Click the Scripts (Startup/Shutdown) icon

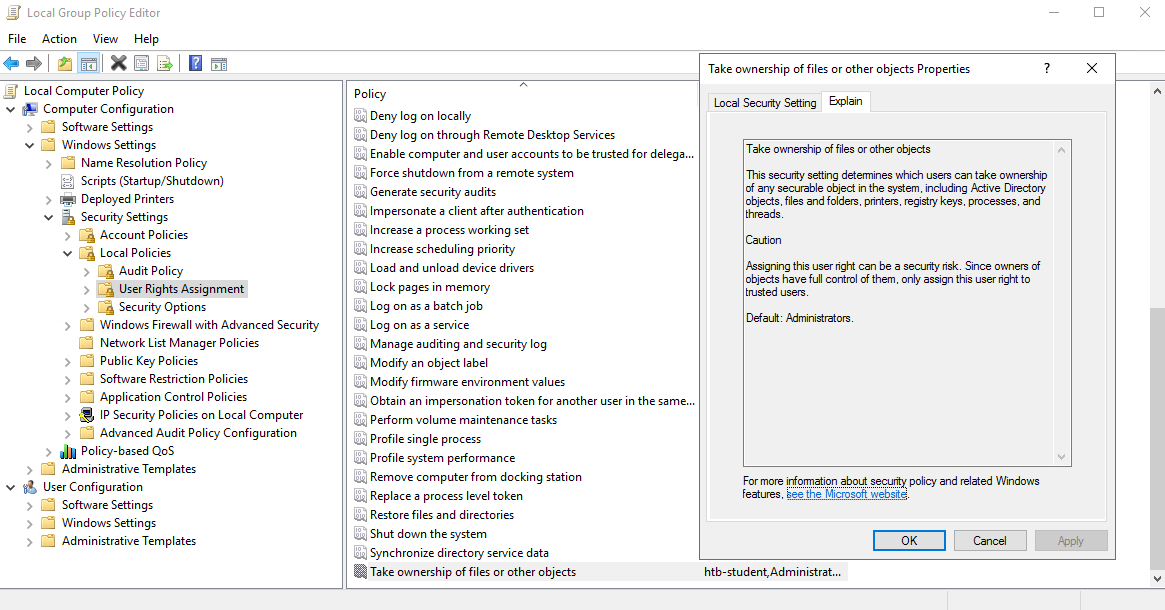coord(68,181)
